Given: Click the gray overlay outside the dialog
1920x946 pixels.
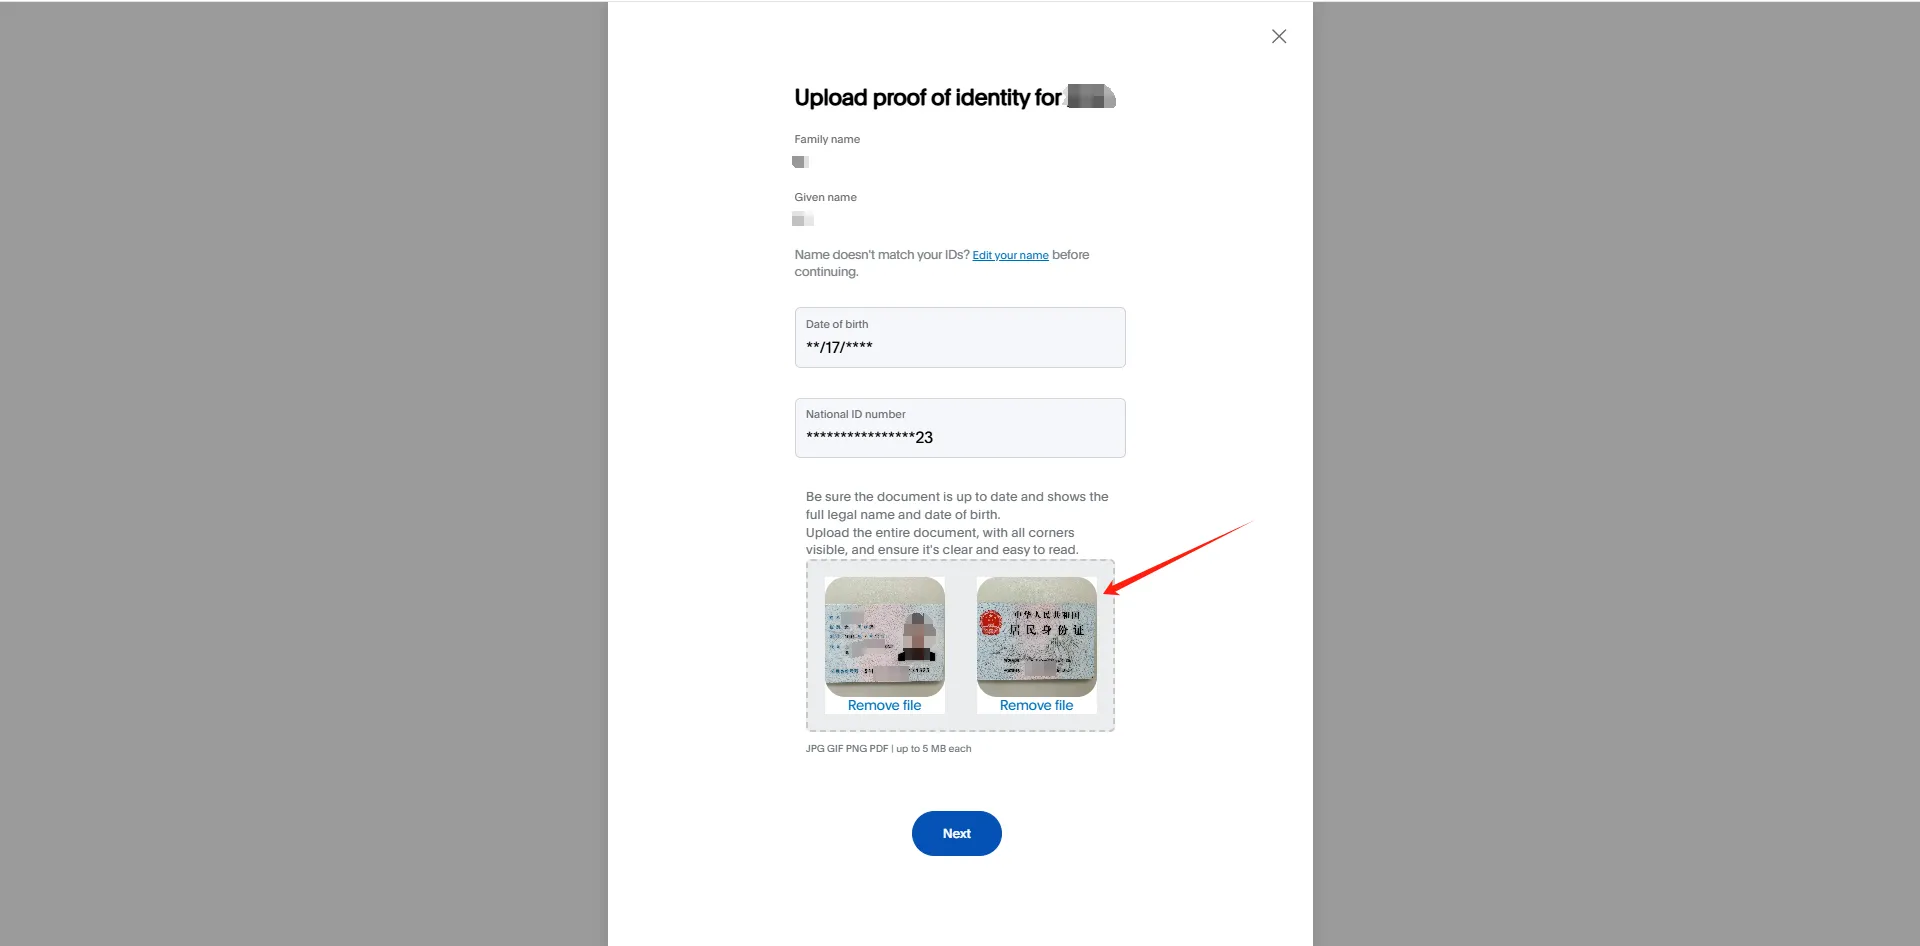Looking at the screenshot, I should (300, 470).
